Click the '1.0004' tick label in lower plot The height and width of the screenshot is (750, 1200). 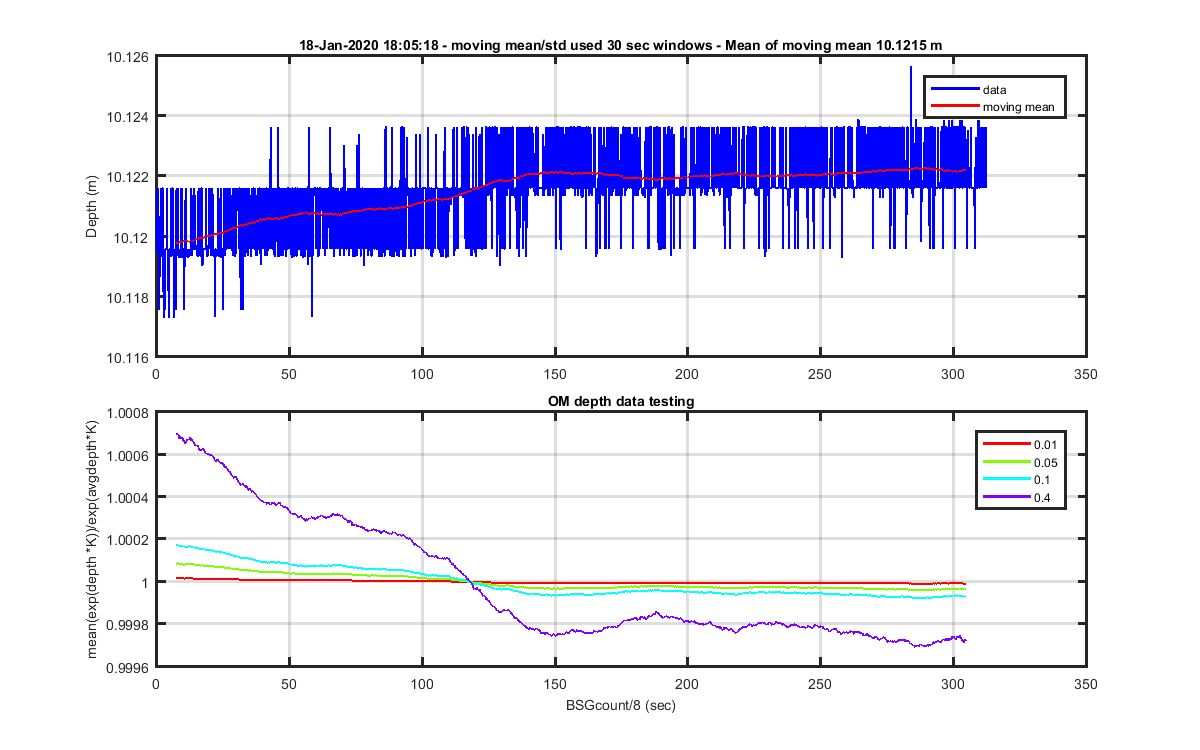(128, 497)
